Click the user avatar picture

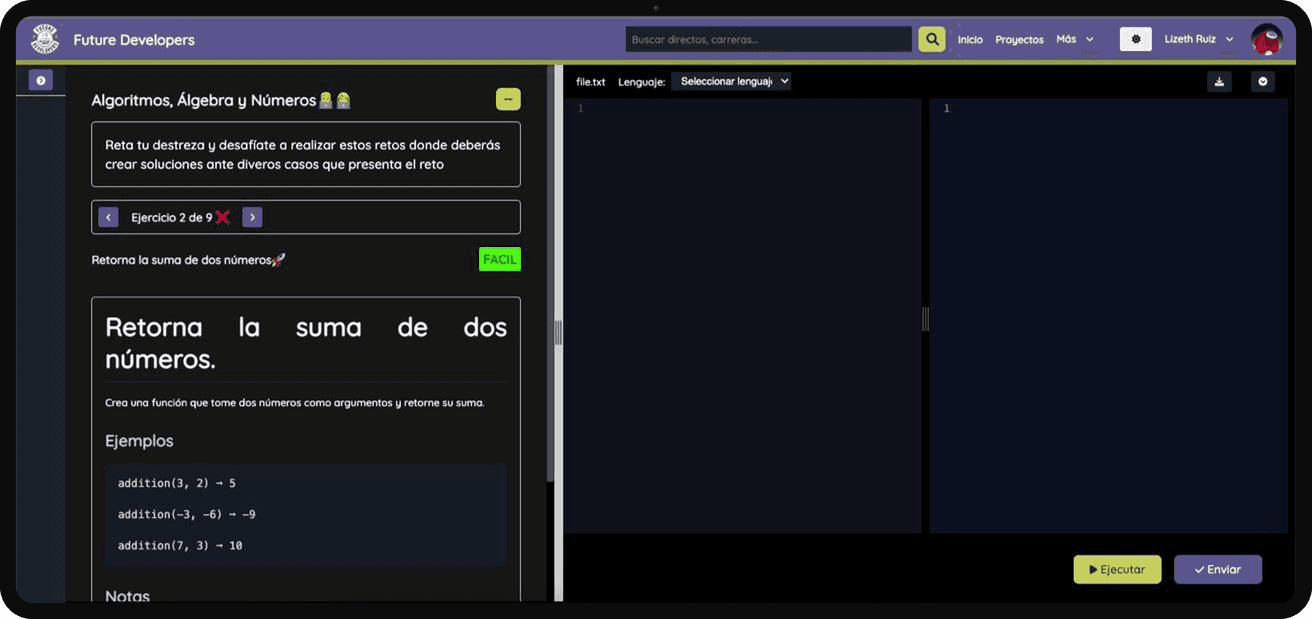[x=1266, y=39]
